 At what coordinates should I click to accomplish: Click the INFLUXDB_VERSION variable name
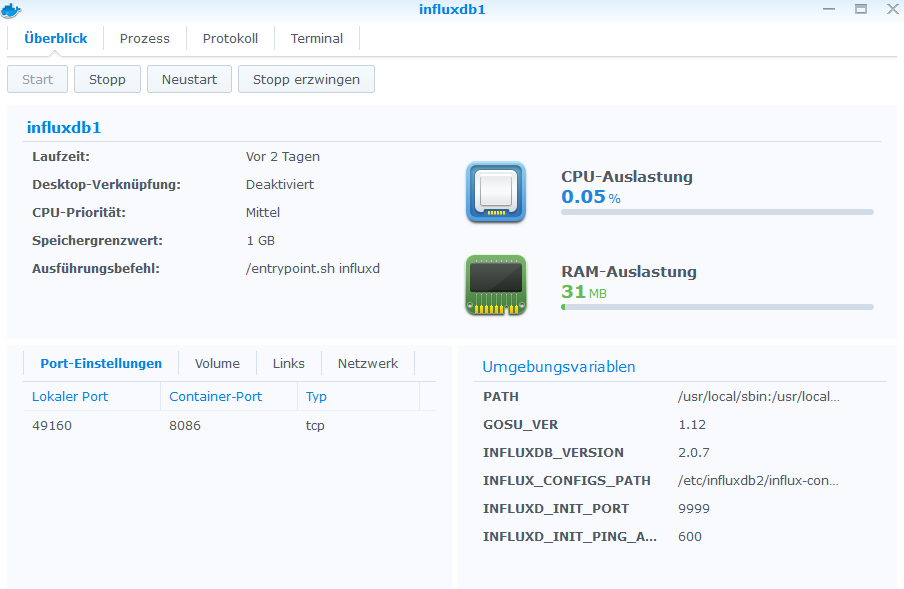(x=553, y=452)
